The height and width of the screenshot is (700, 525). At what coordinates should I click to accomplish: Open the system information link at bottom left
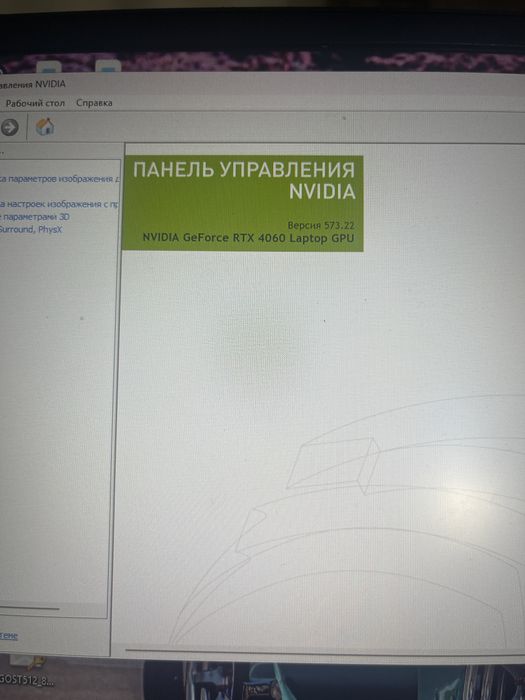[9, 636]
